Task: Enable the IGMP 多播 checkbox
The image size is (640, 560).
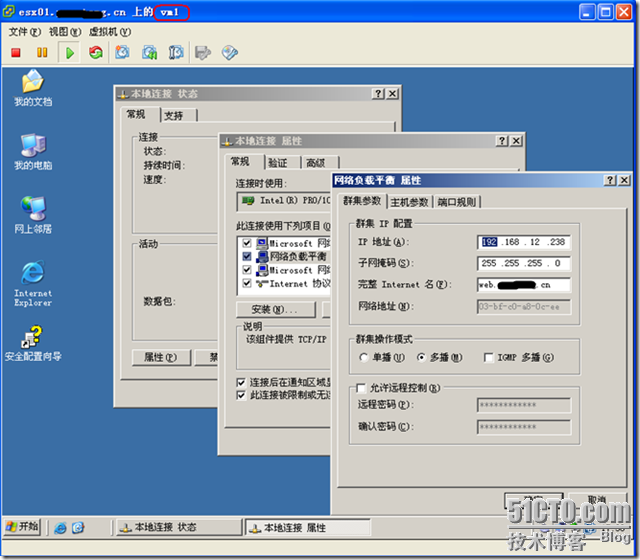Action: coord(488,358)
